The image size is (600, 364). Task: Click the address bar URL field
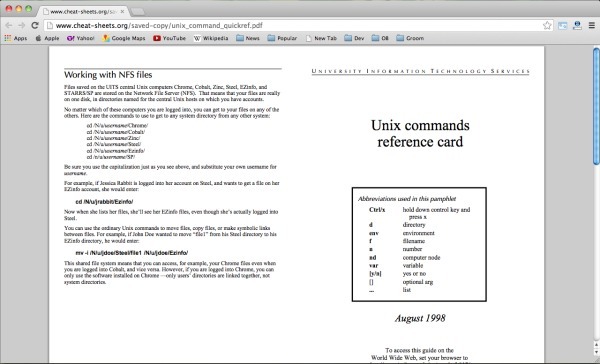pos(295,26)
